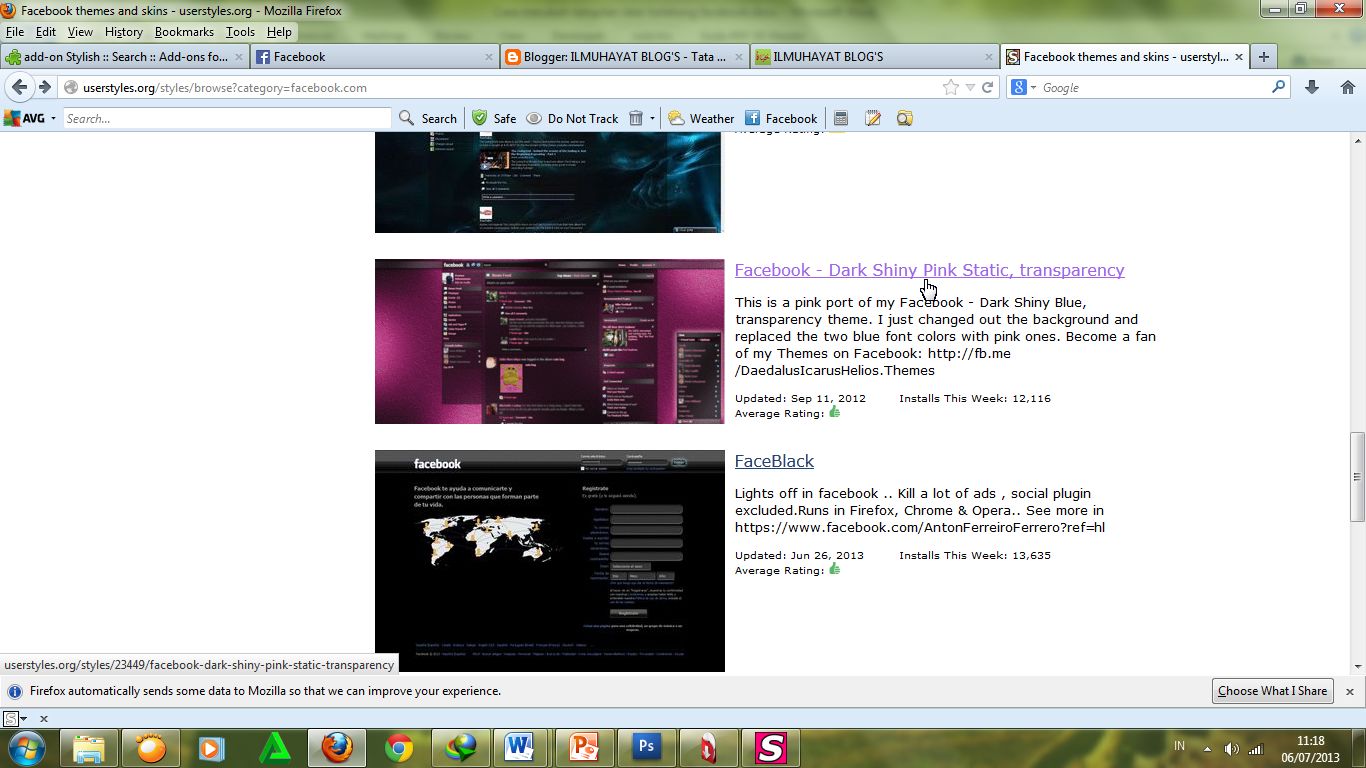Click thumbs-up rating icon for Dark Shiny Pink
The width and height of the screenshot is (1366, 768).
coord(834,412)
